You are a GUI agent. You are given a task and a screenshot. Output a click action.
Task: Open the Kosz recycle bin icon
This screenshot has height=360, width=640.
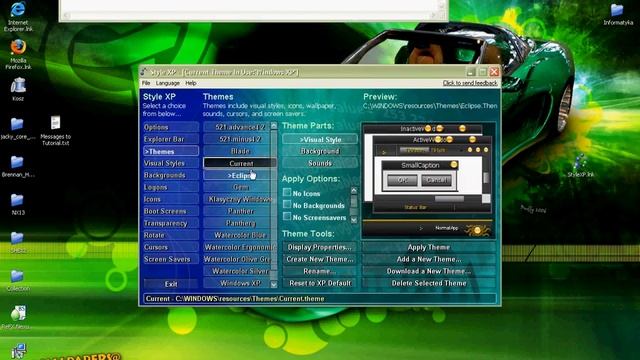(18, 89)
